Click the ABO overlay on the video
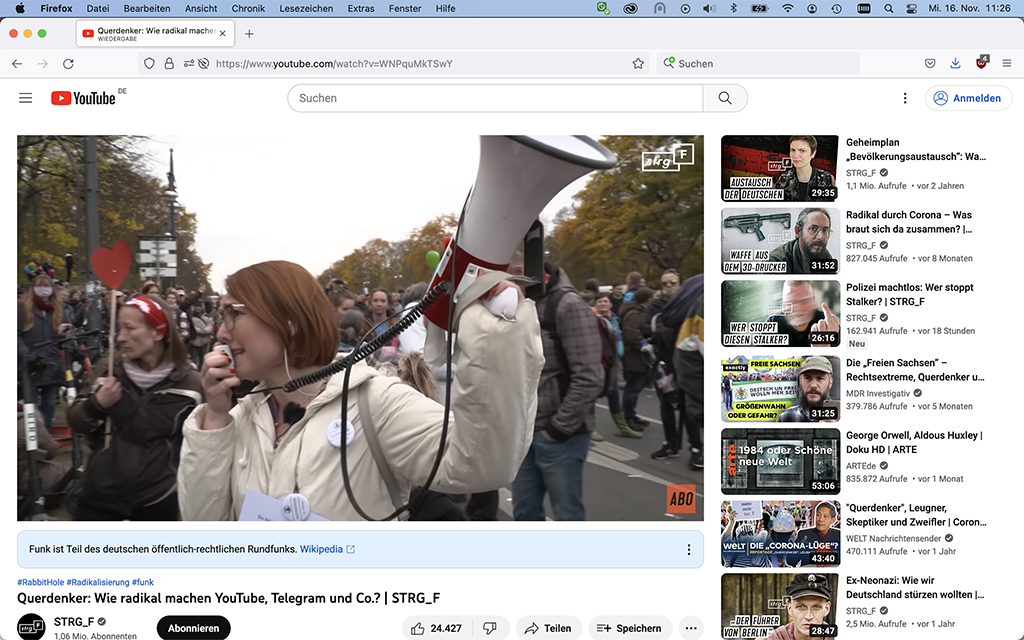 point(681,499)
